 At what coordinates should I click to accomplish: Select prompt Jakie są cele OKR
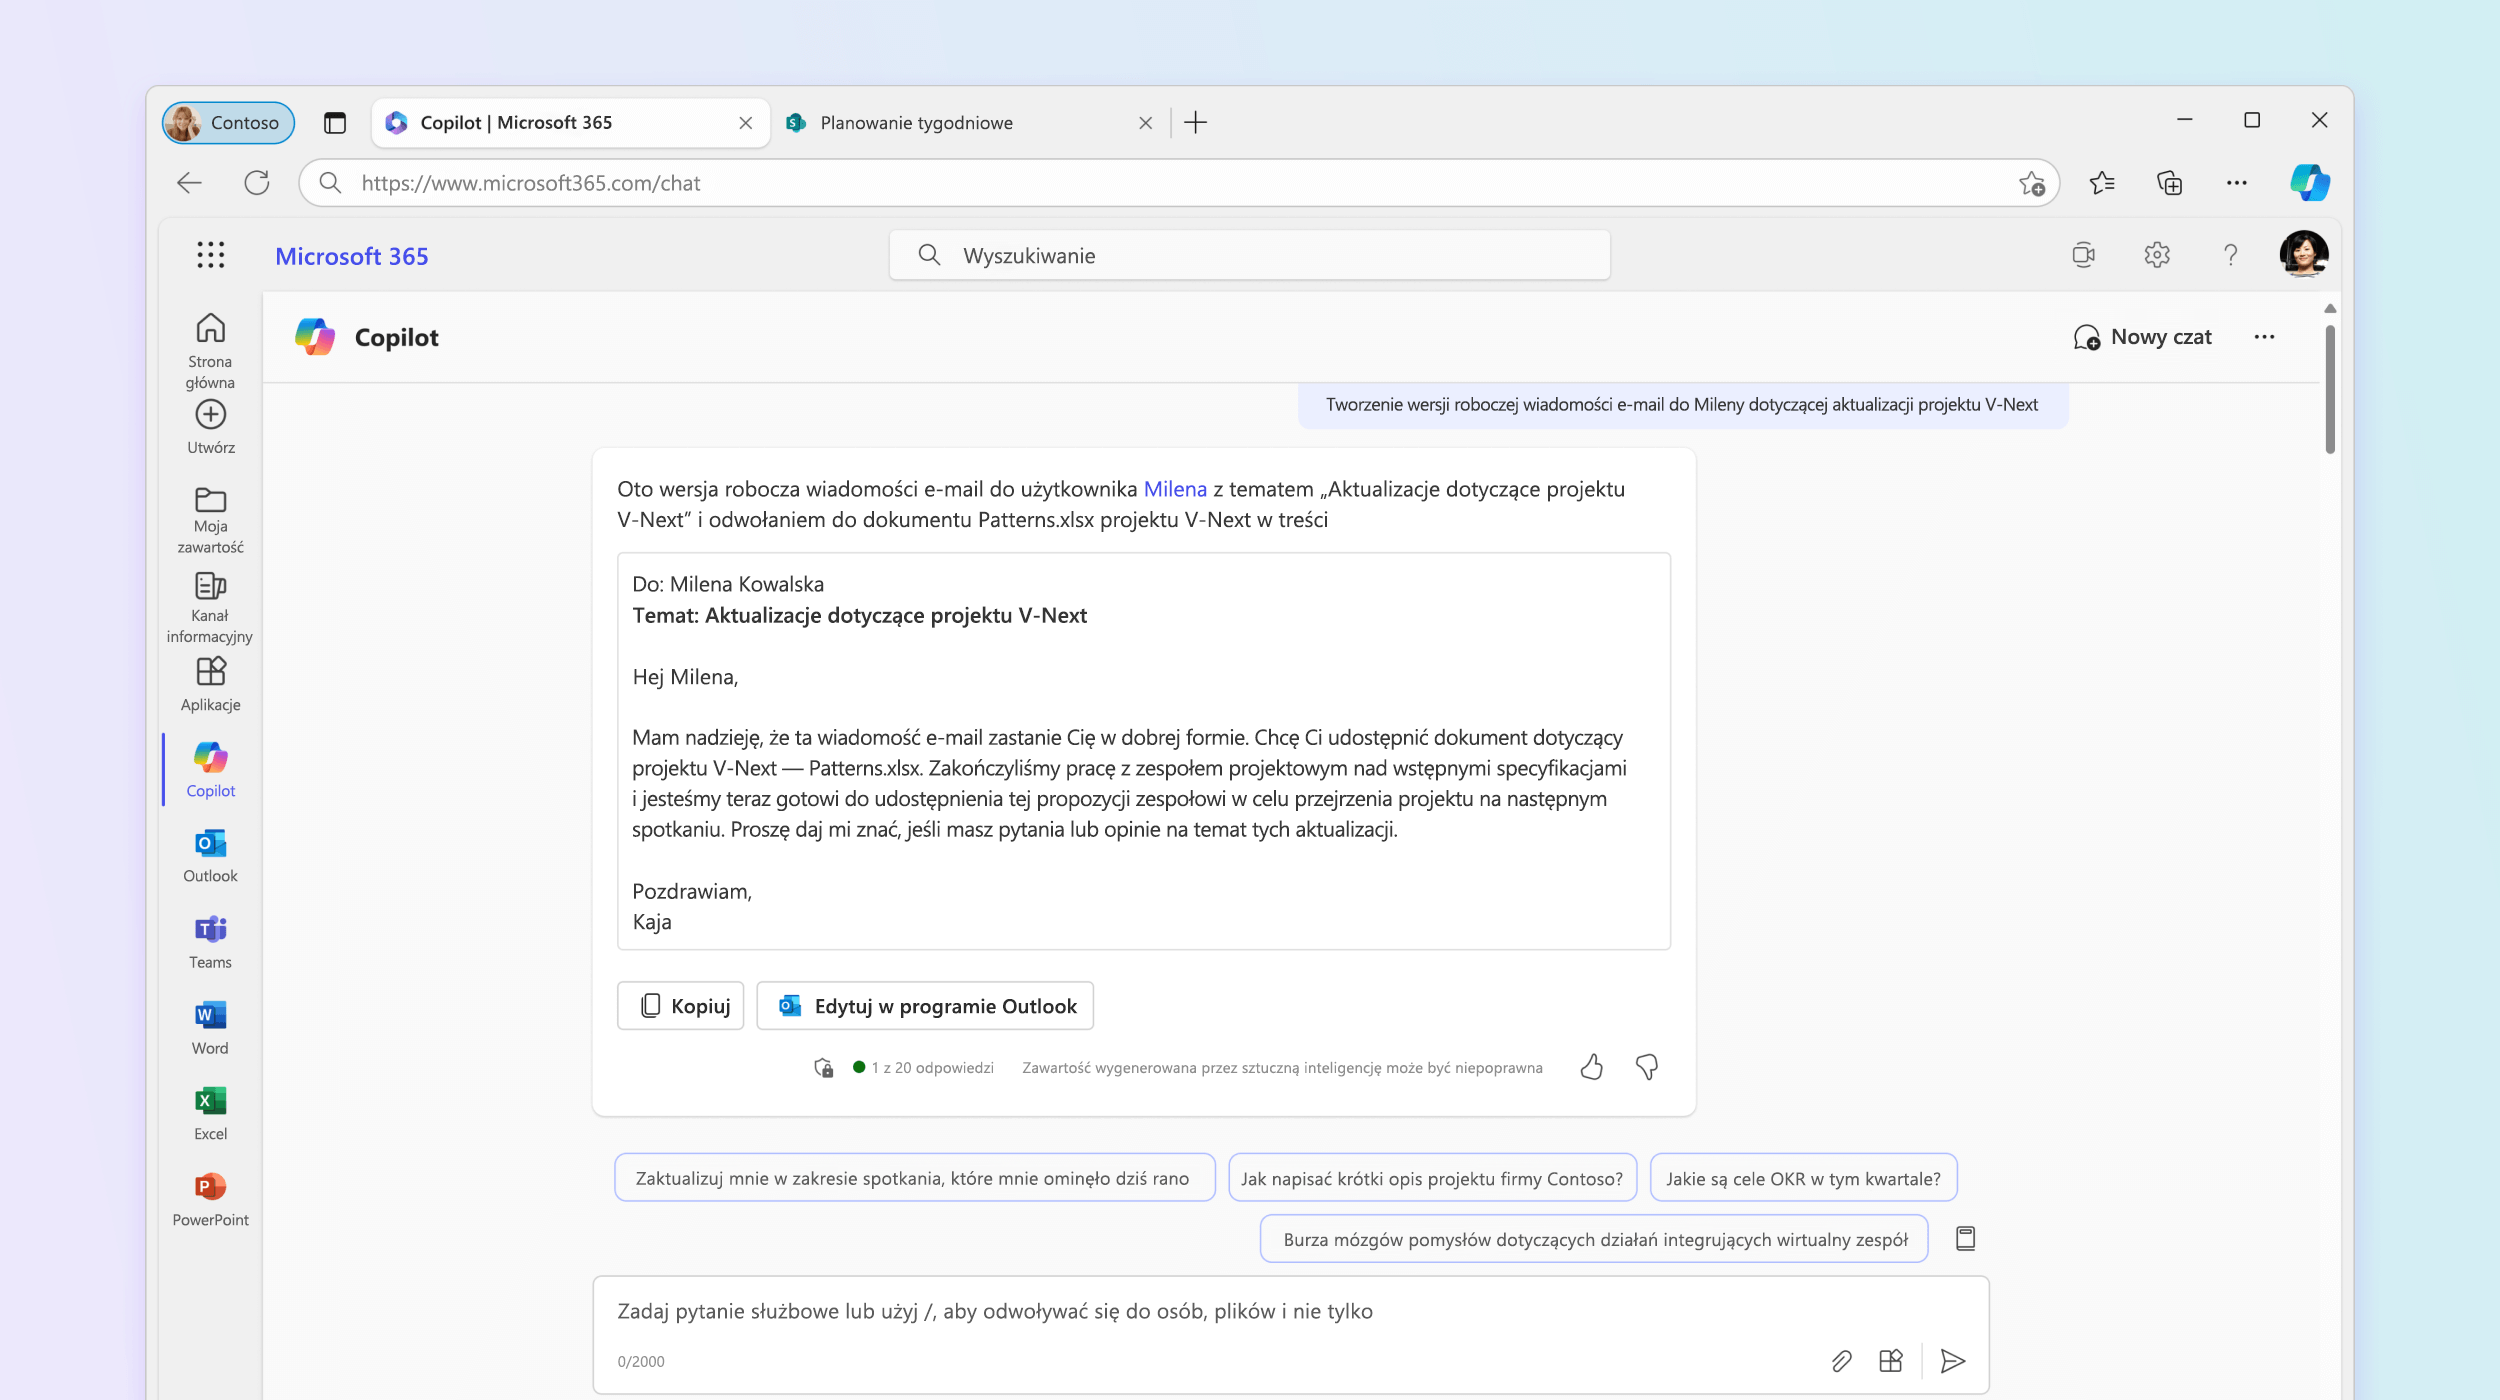tap(1803, 1178)
